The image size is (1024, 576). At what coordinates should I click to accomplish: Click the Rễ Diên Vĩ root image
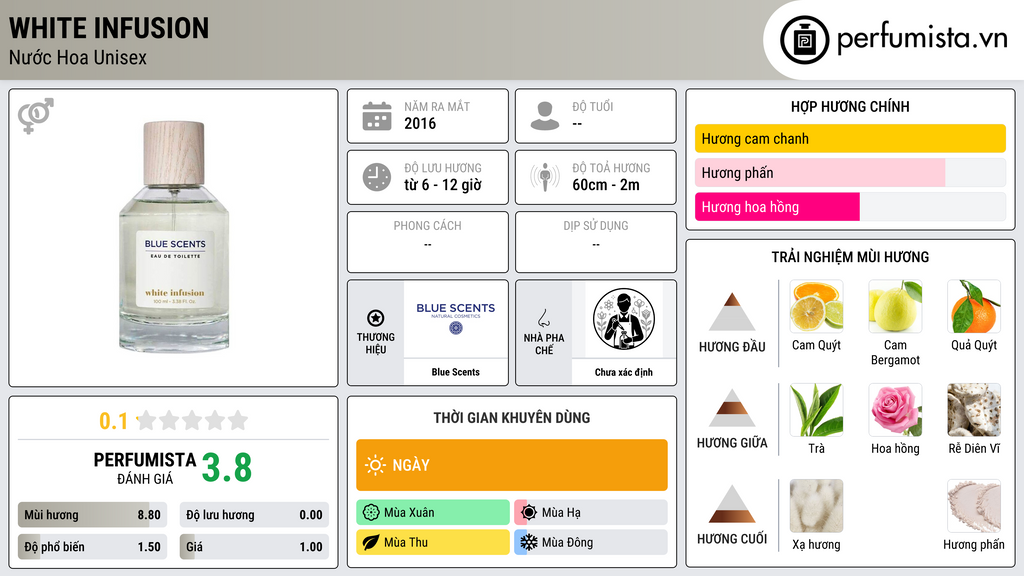(x=974, y=409)
